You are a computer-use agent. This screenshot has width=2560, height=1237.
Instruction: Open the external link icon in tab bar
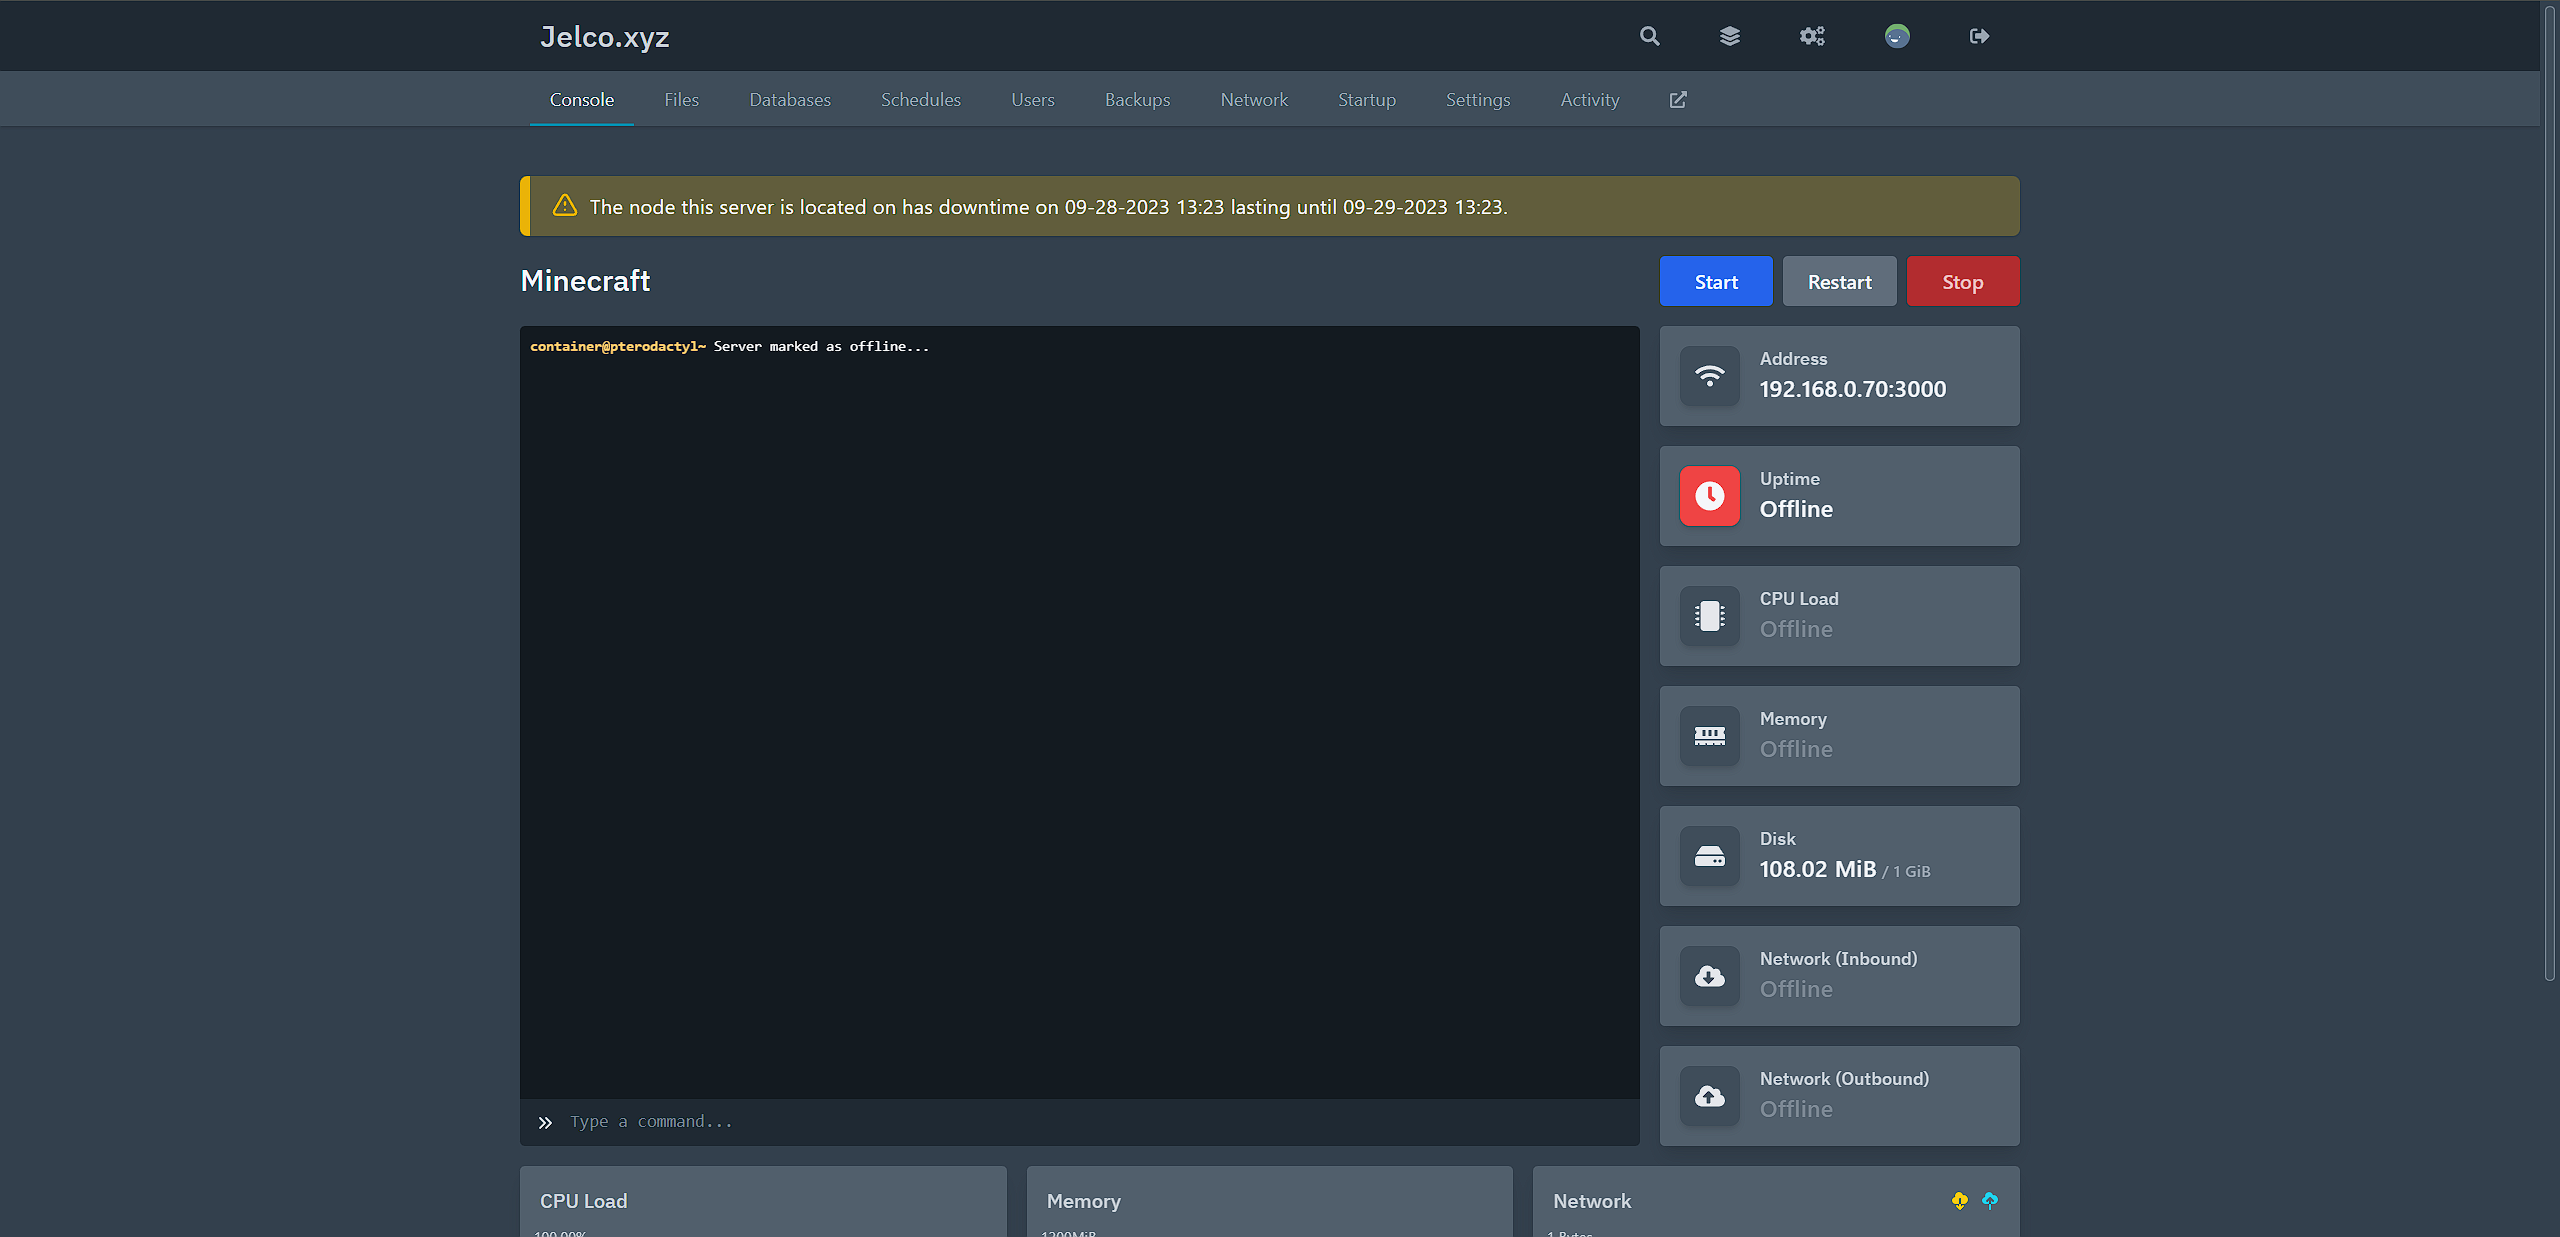coord(1678,99)
